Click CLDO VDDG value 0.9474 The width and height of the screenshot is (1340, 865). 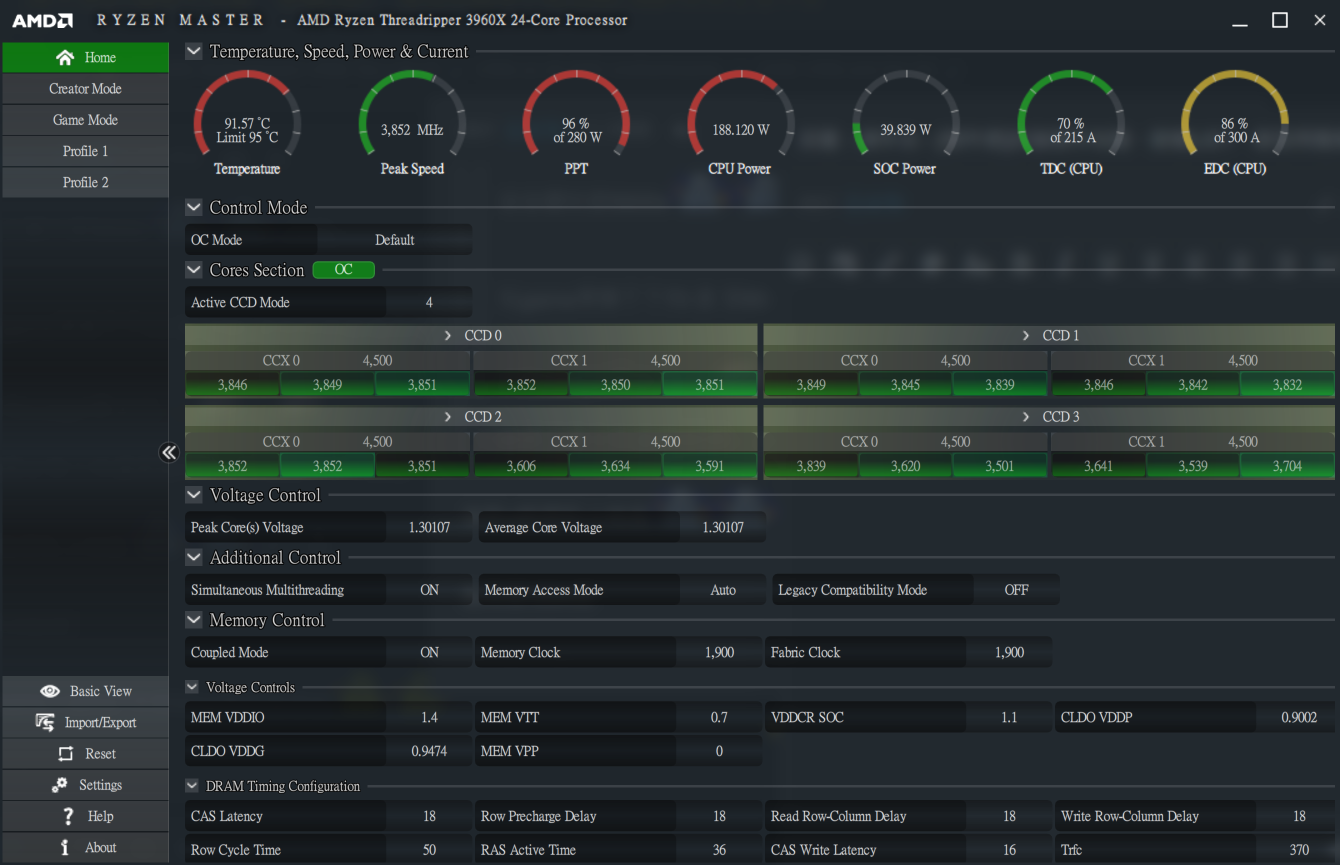429,751
